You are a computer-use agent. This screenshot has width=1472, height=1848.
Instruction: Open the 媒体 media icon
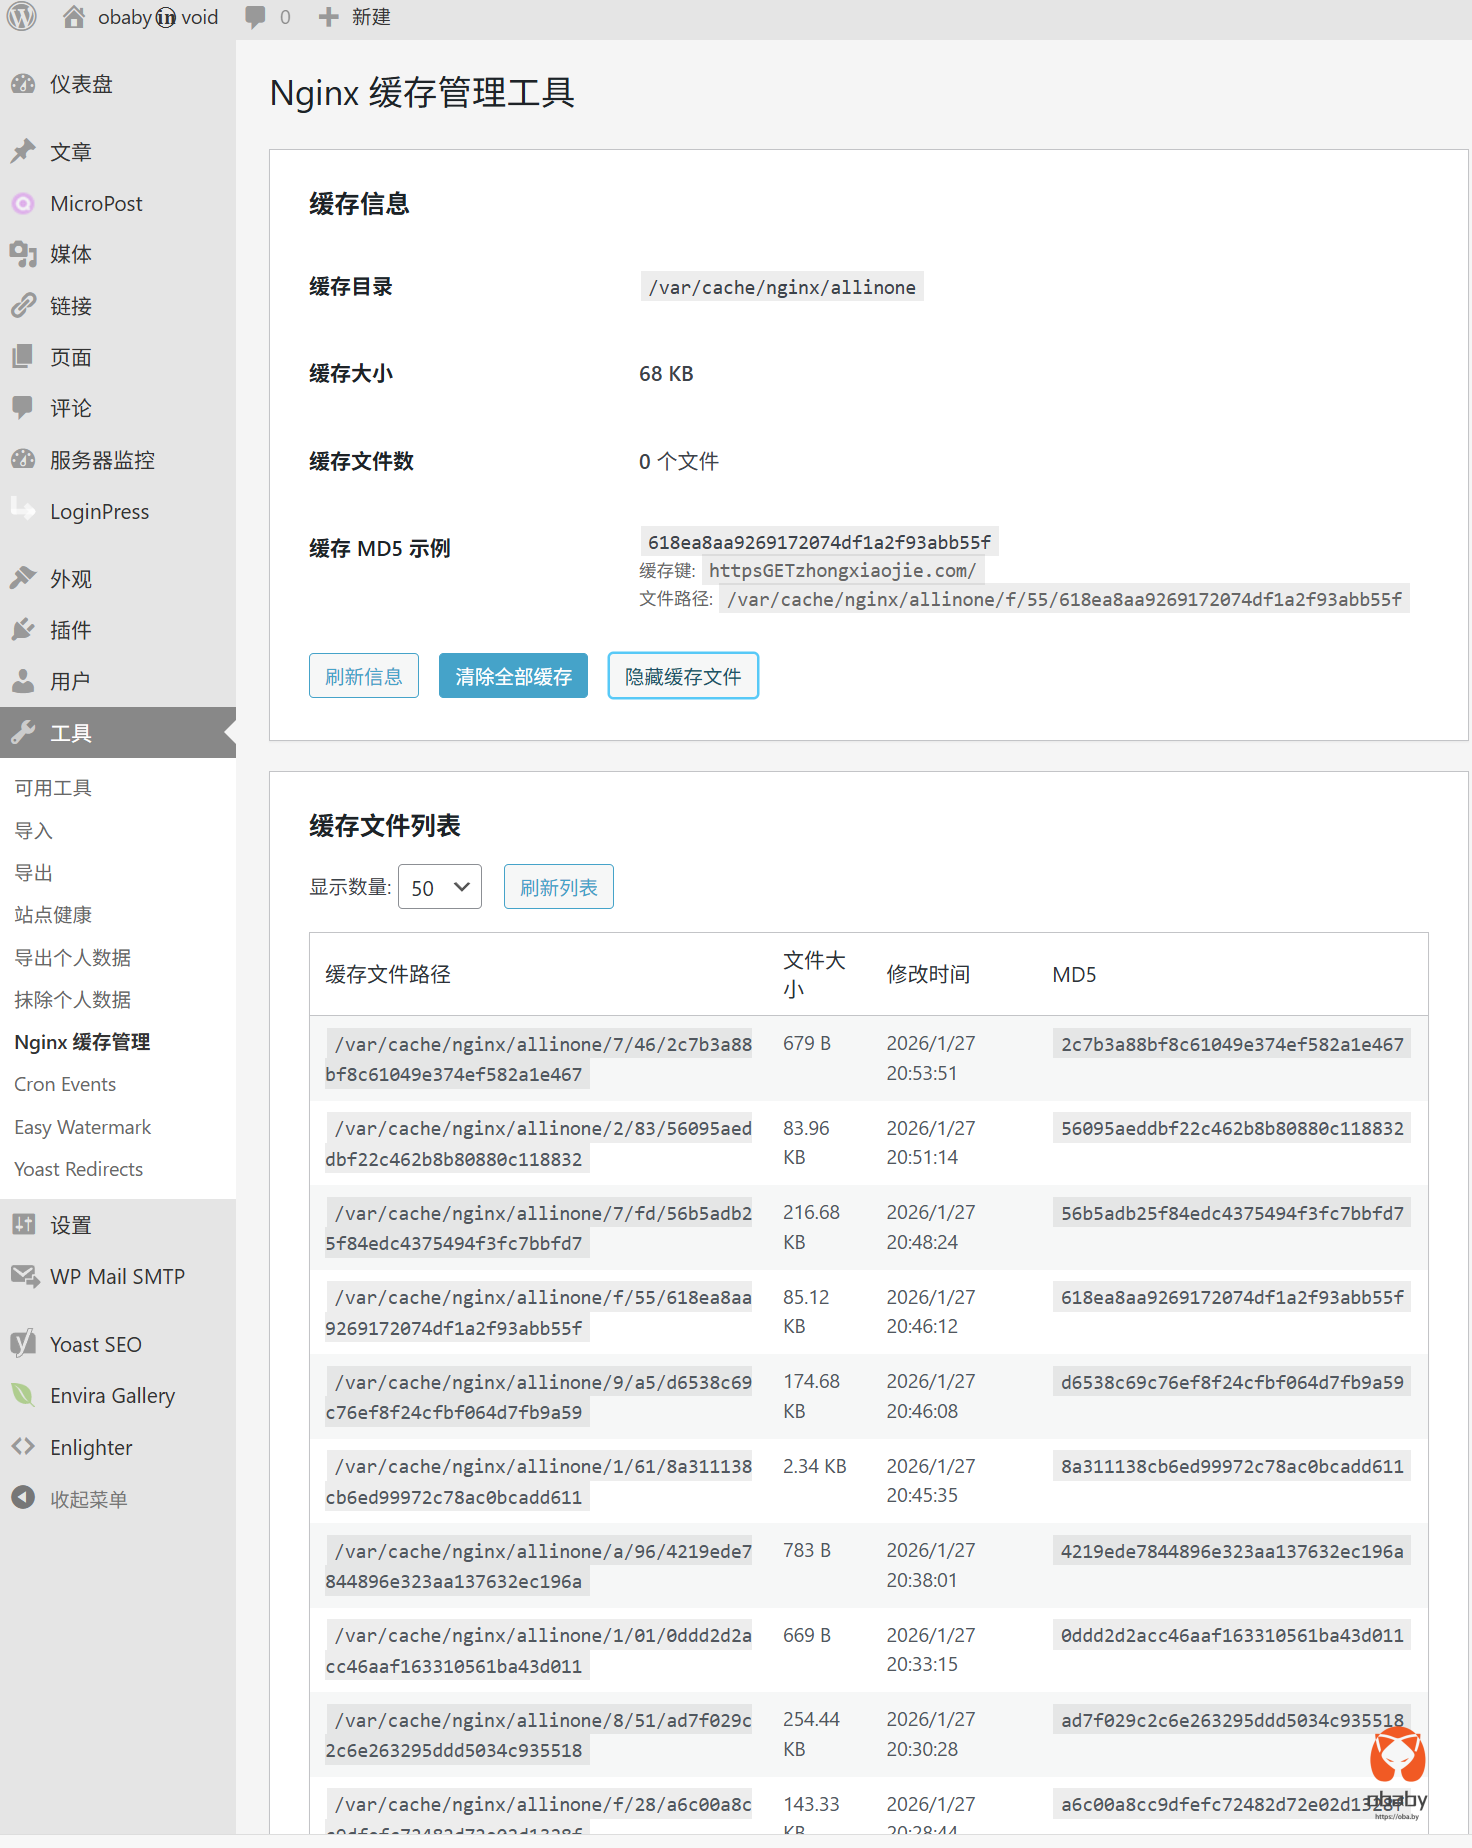click(x=24, y=254)
